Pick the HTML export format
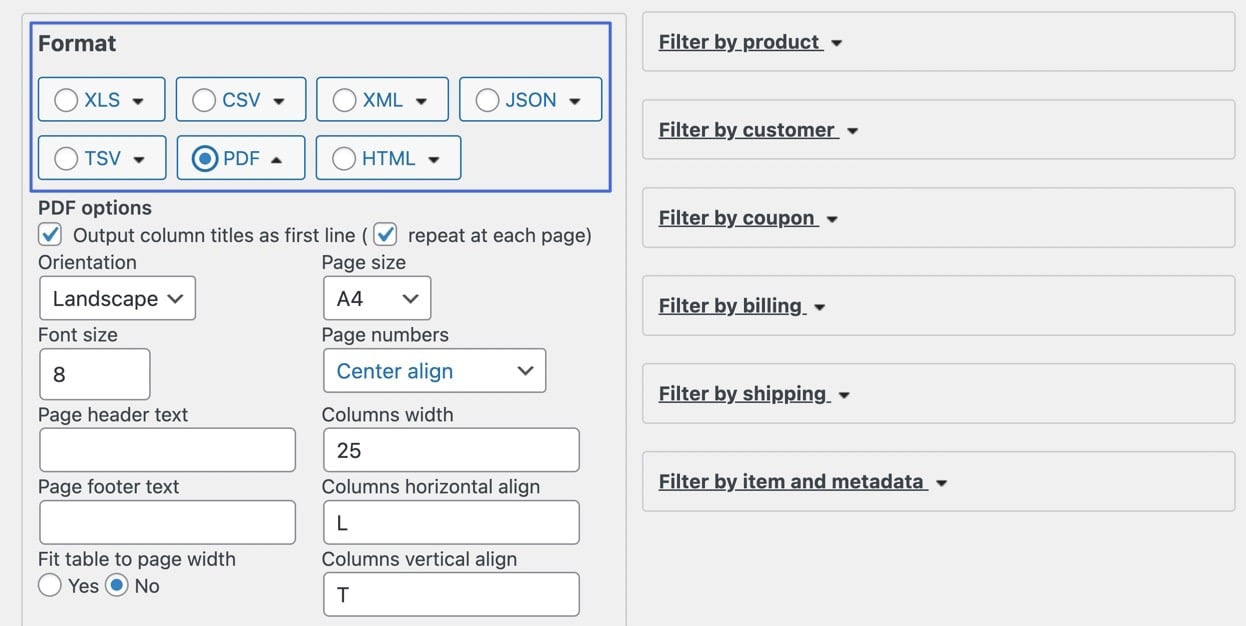The image size is (1246, 626). 344,157
